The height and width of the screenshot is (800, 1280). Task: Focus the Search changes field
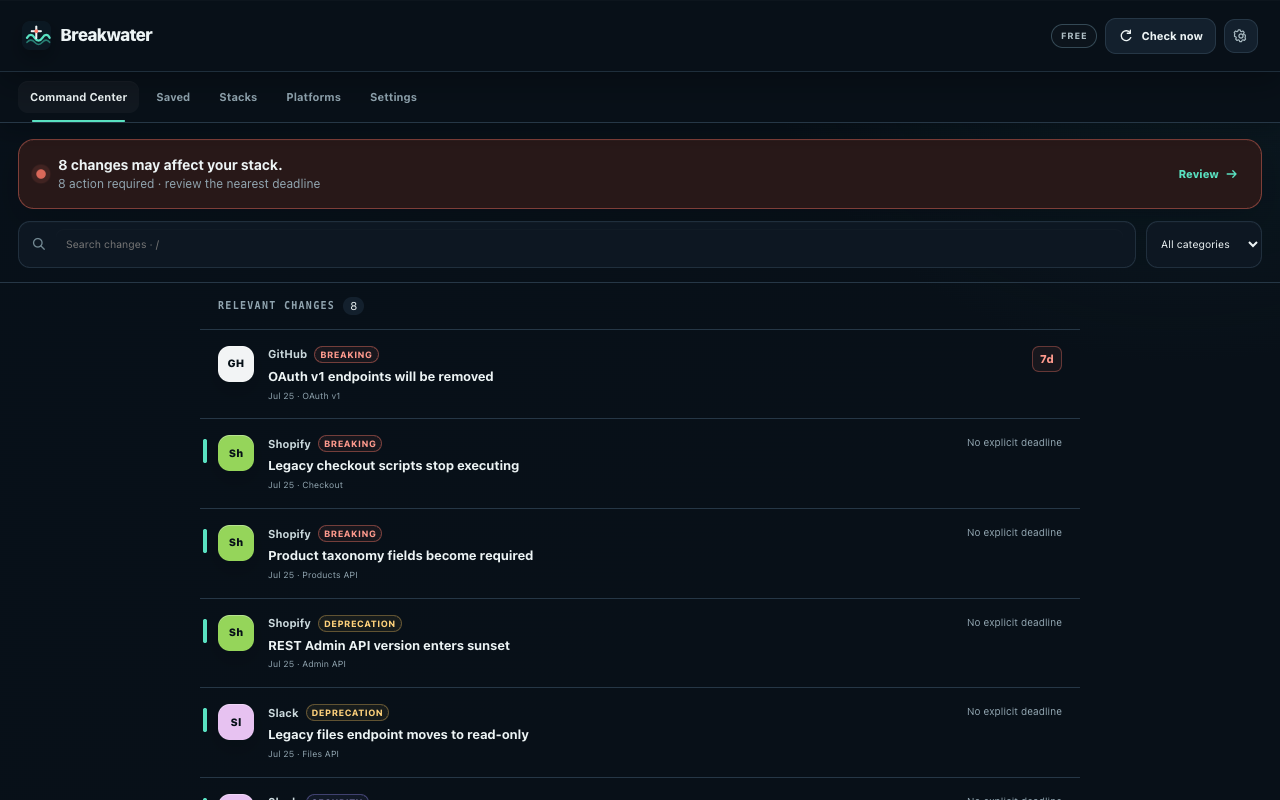[577, 244]
